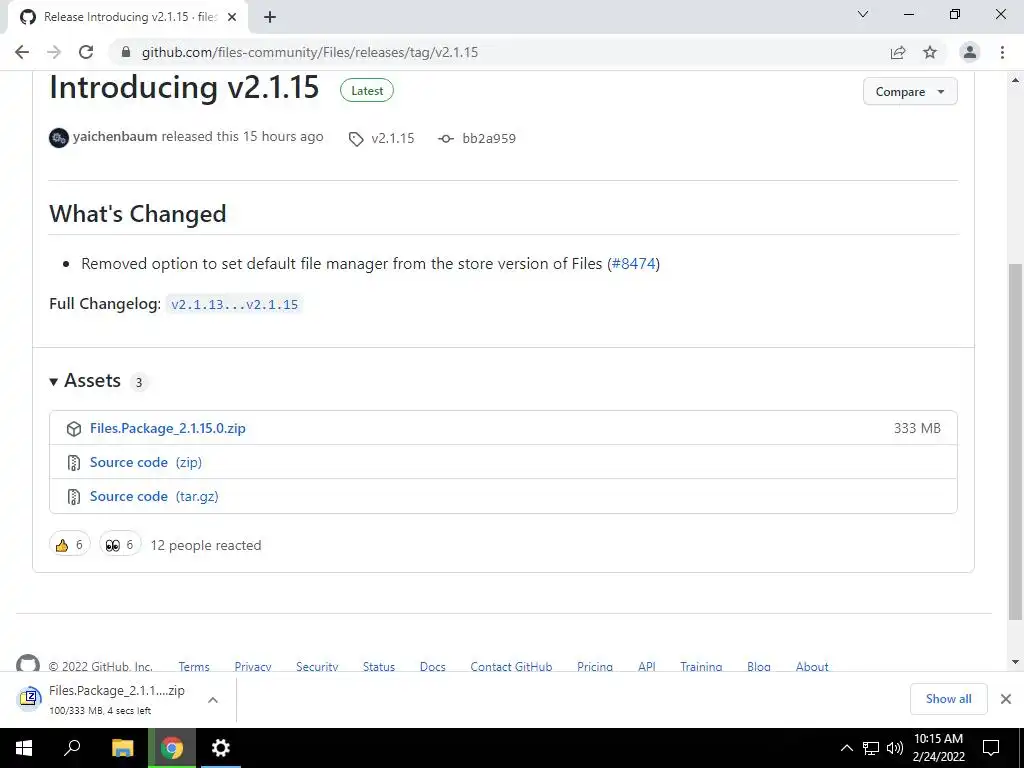Open Windows taskbar search
The width and height of the screenshot is (1024, 768).
click(x=72, y=748)
